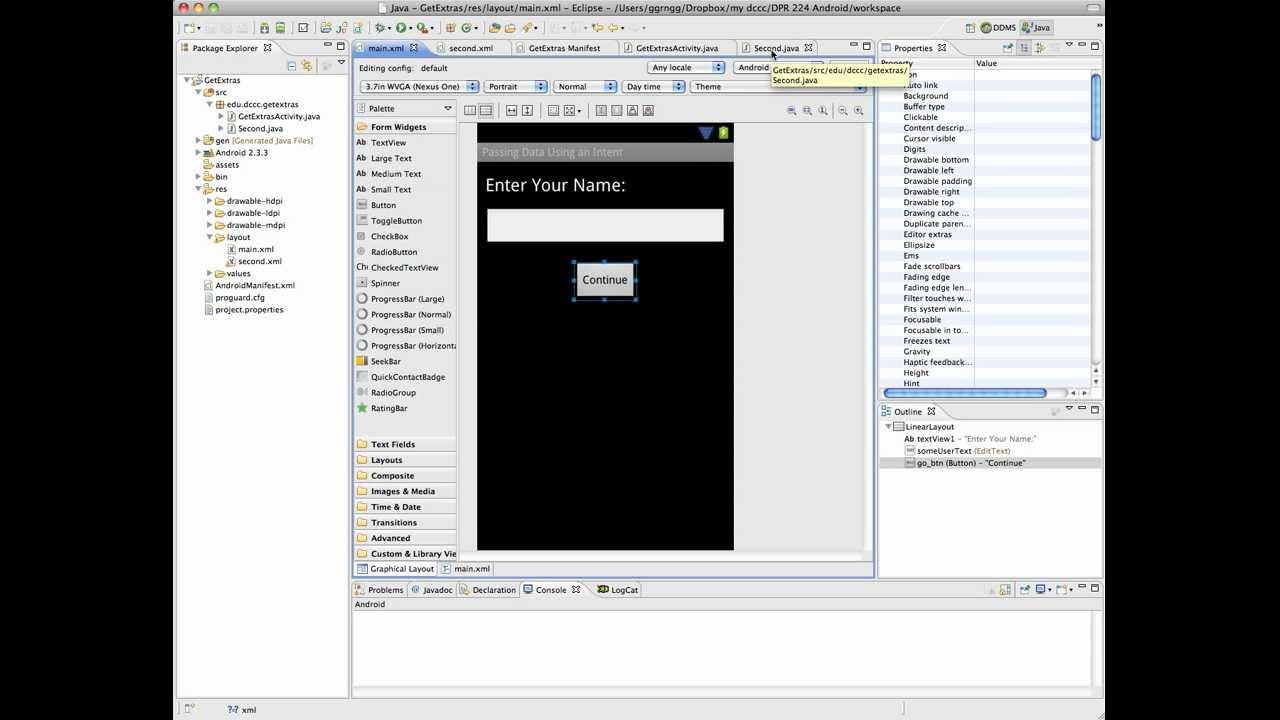Click Show Categories icon in Properties view
1280x720 pixels.
(x=1024, y=48)
